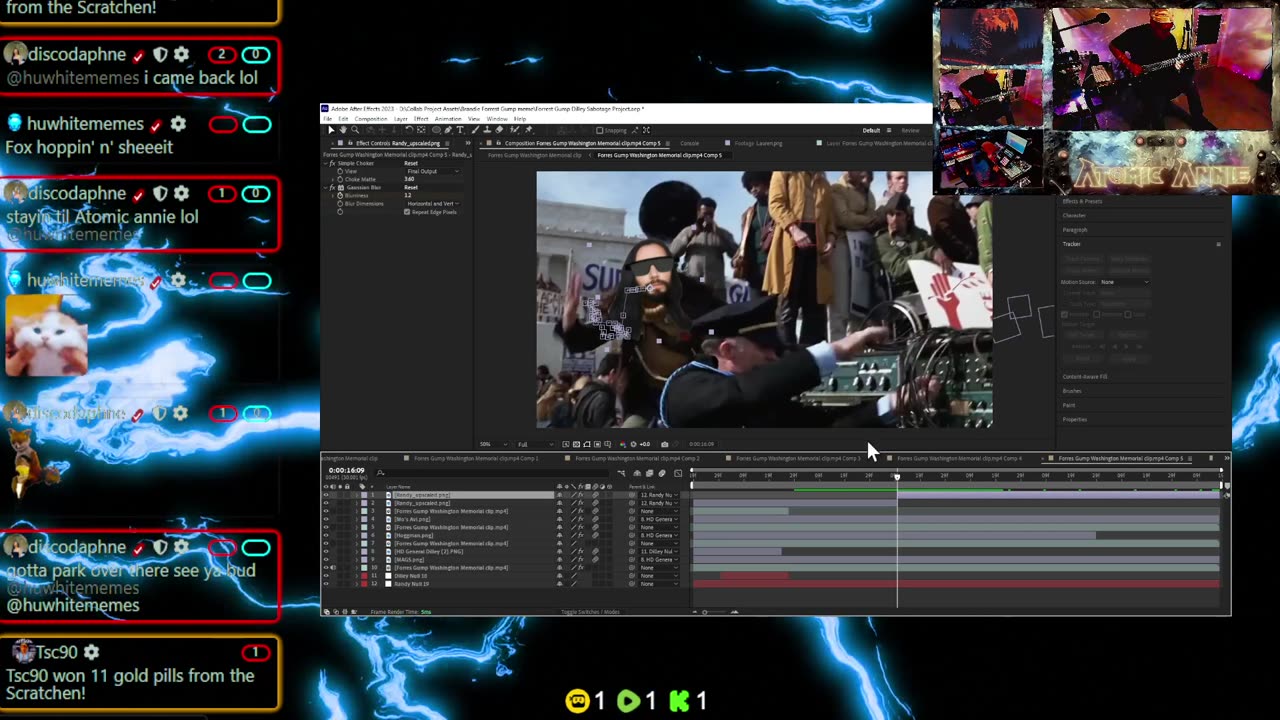Click the second icon at timeline bottom-left
The image size is (1280, 720).
pyautogui.click(x=336, y=612)
